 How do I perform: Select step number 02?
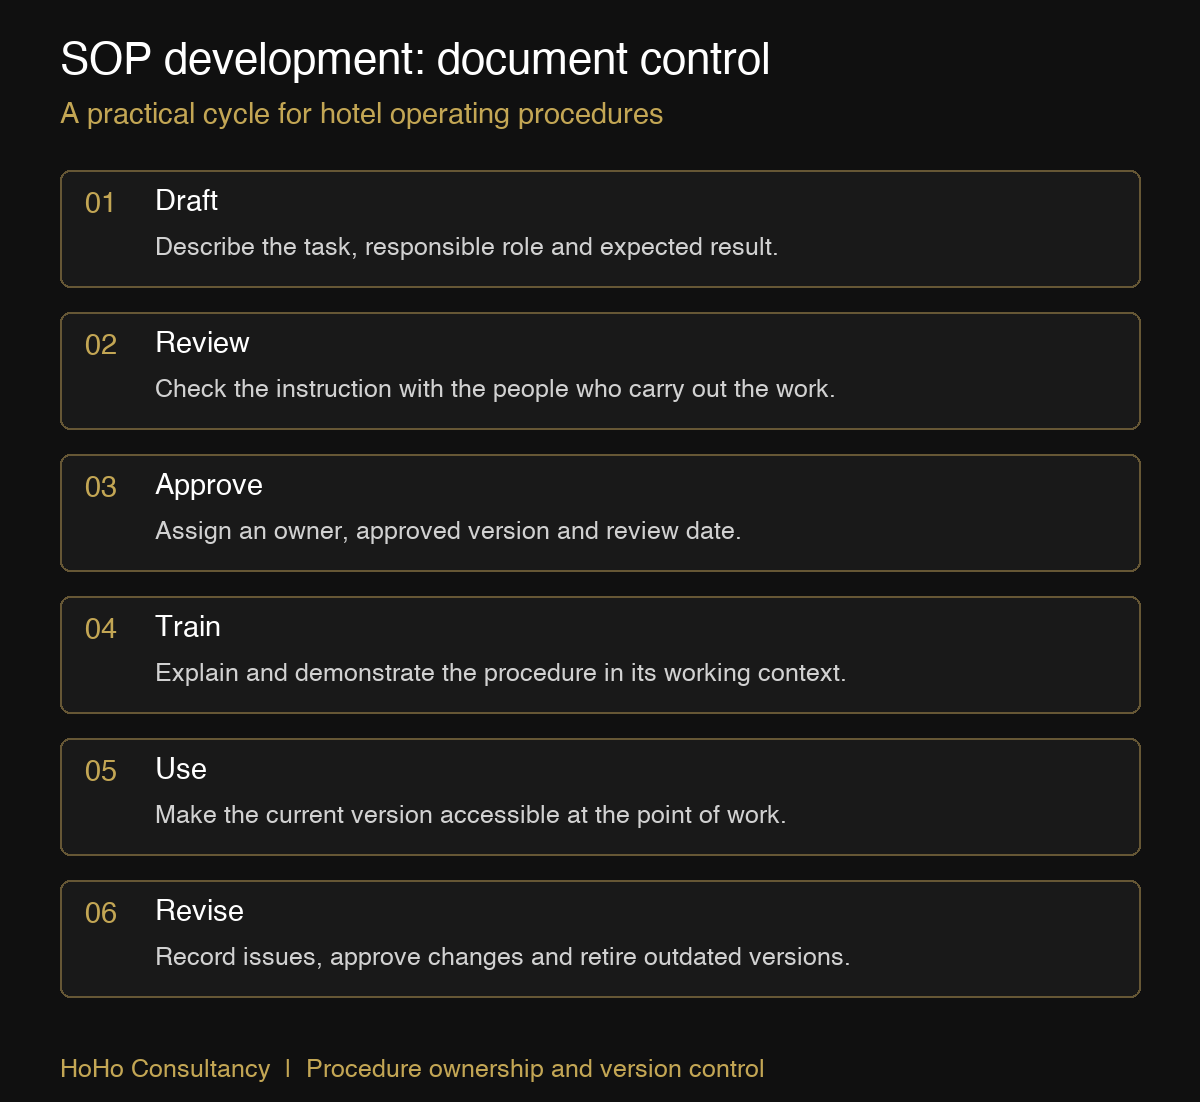coord(101,345)
